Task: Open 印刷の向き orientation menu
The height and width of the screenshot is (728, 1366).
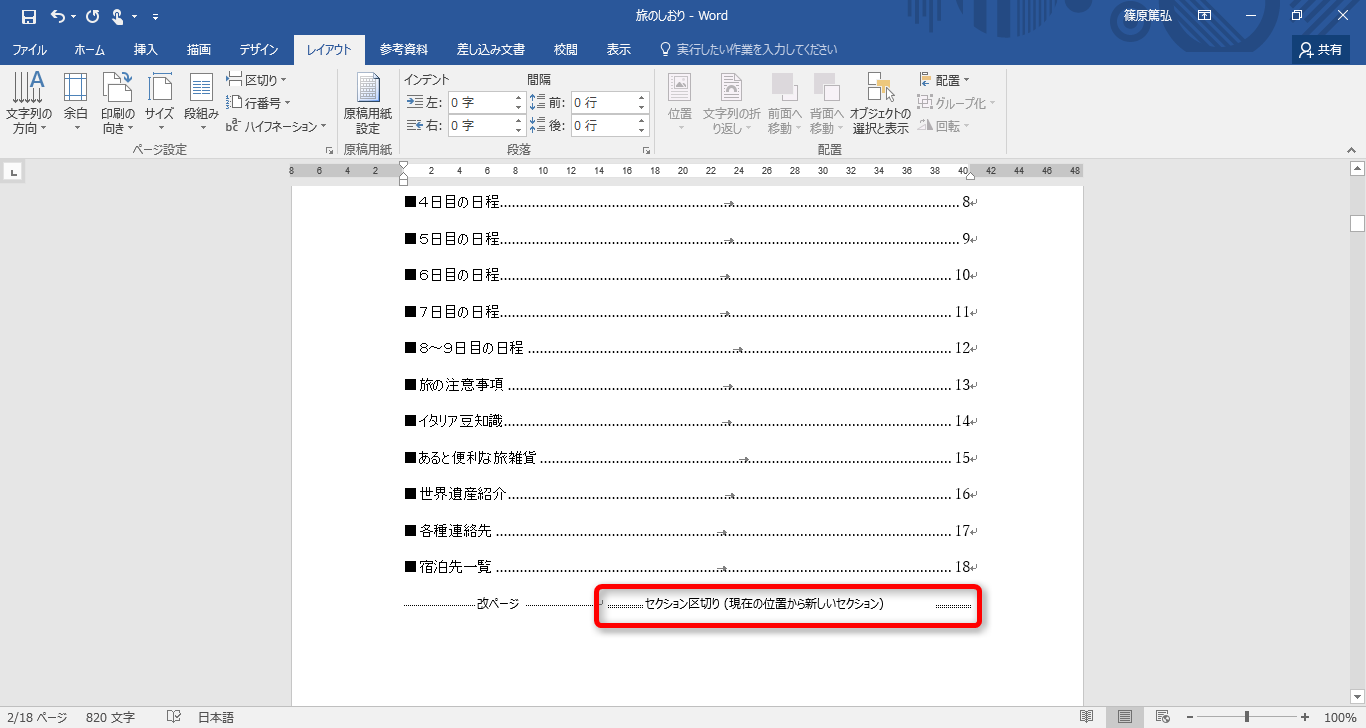Action: pos(117,104)
